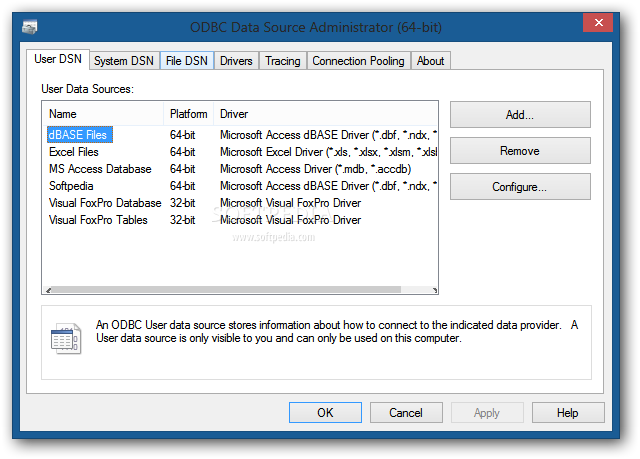Close the ODBC Data Source Administrator window

(x=598, y=22)
